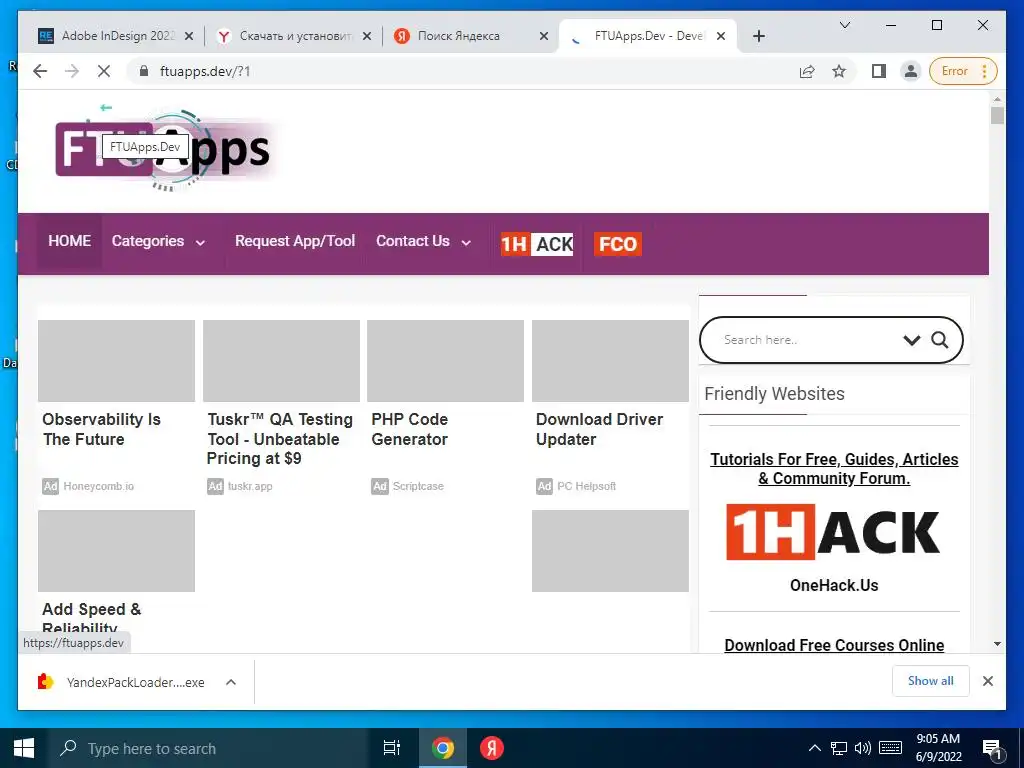Click the padlock site info icon

point(144,71)
